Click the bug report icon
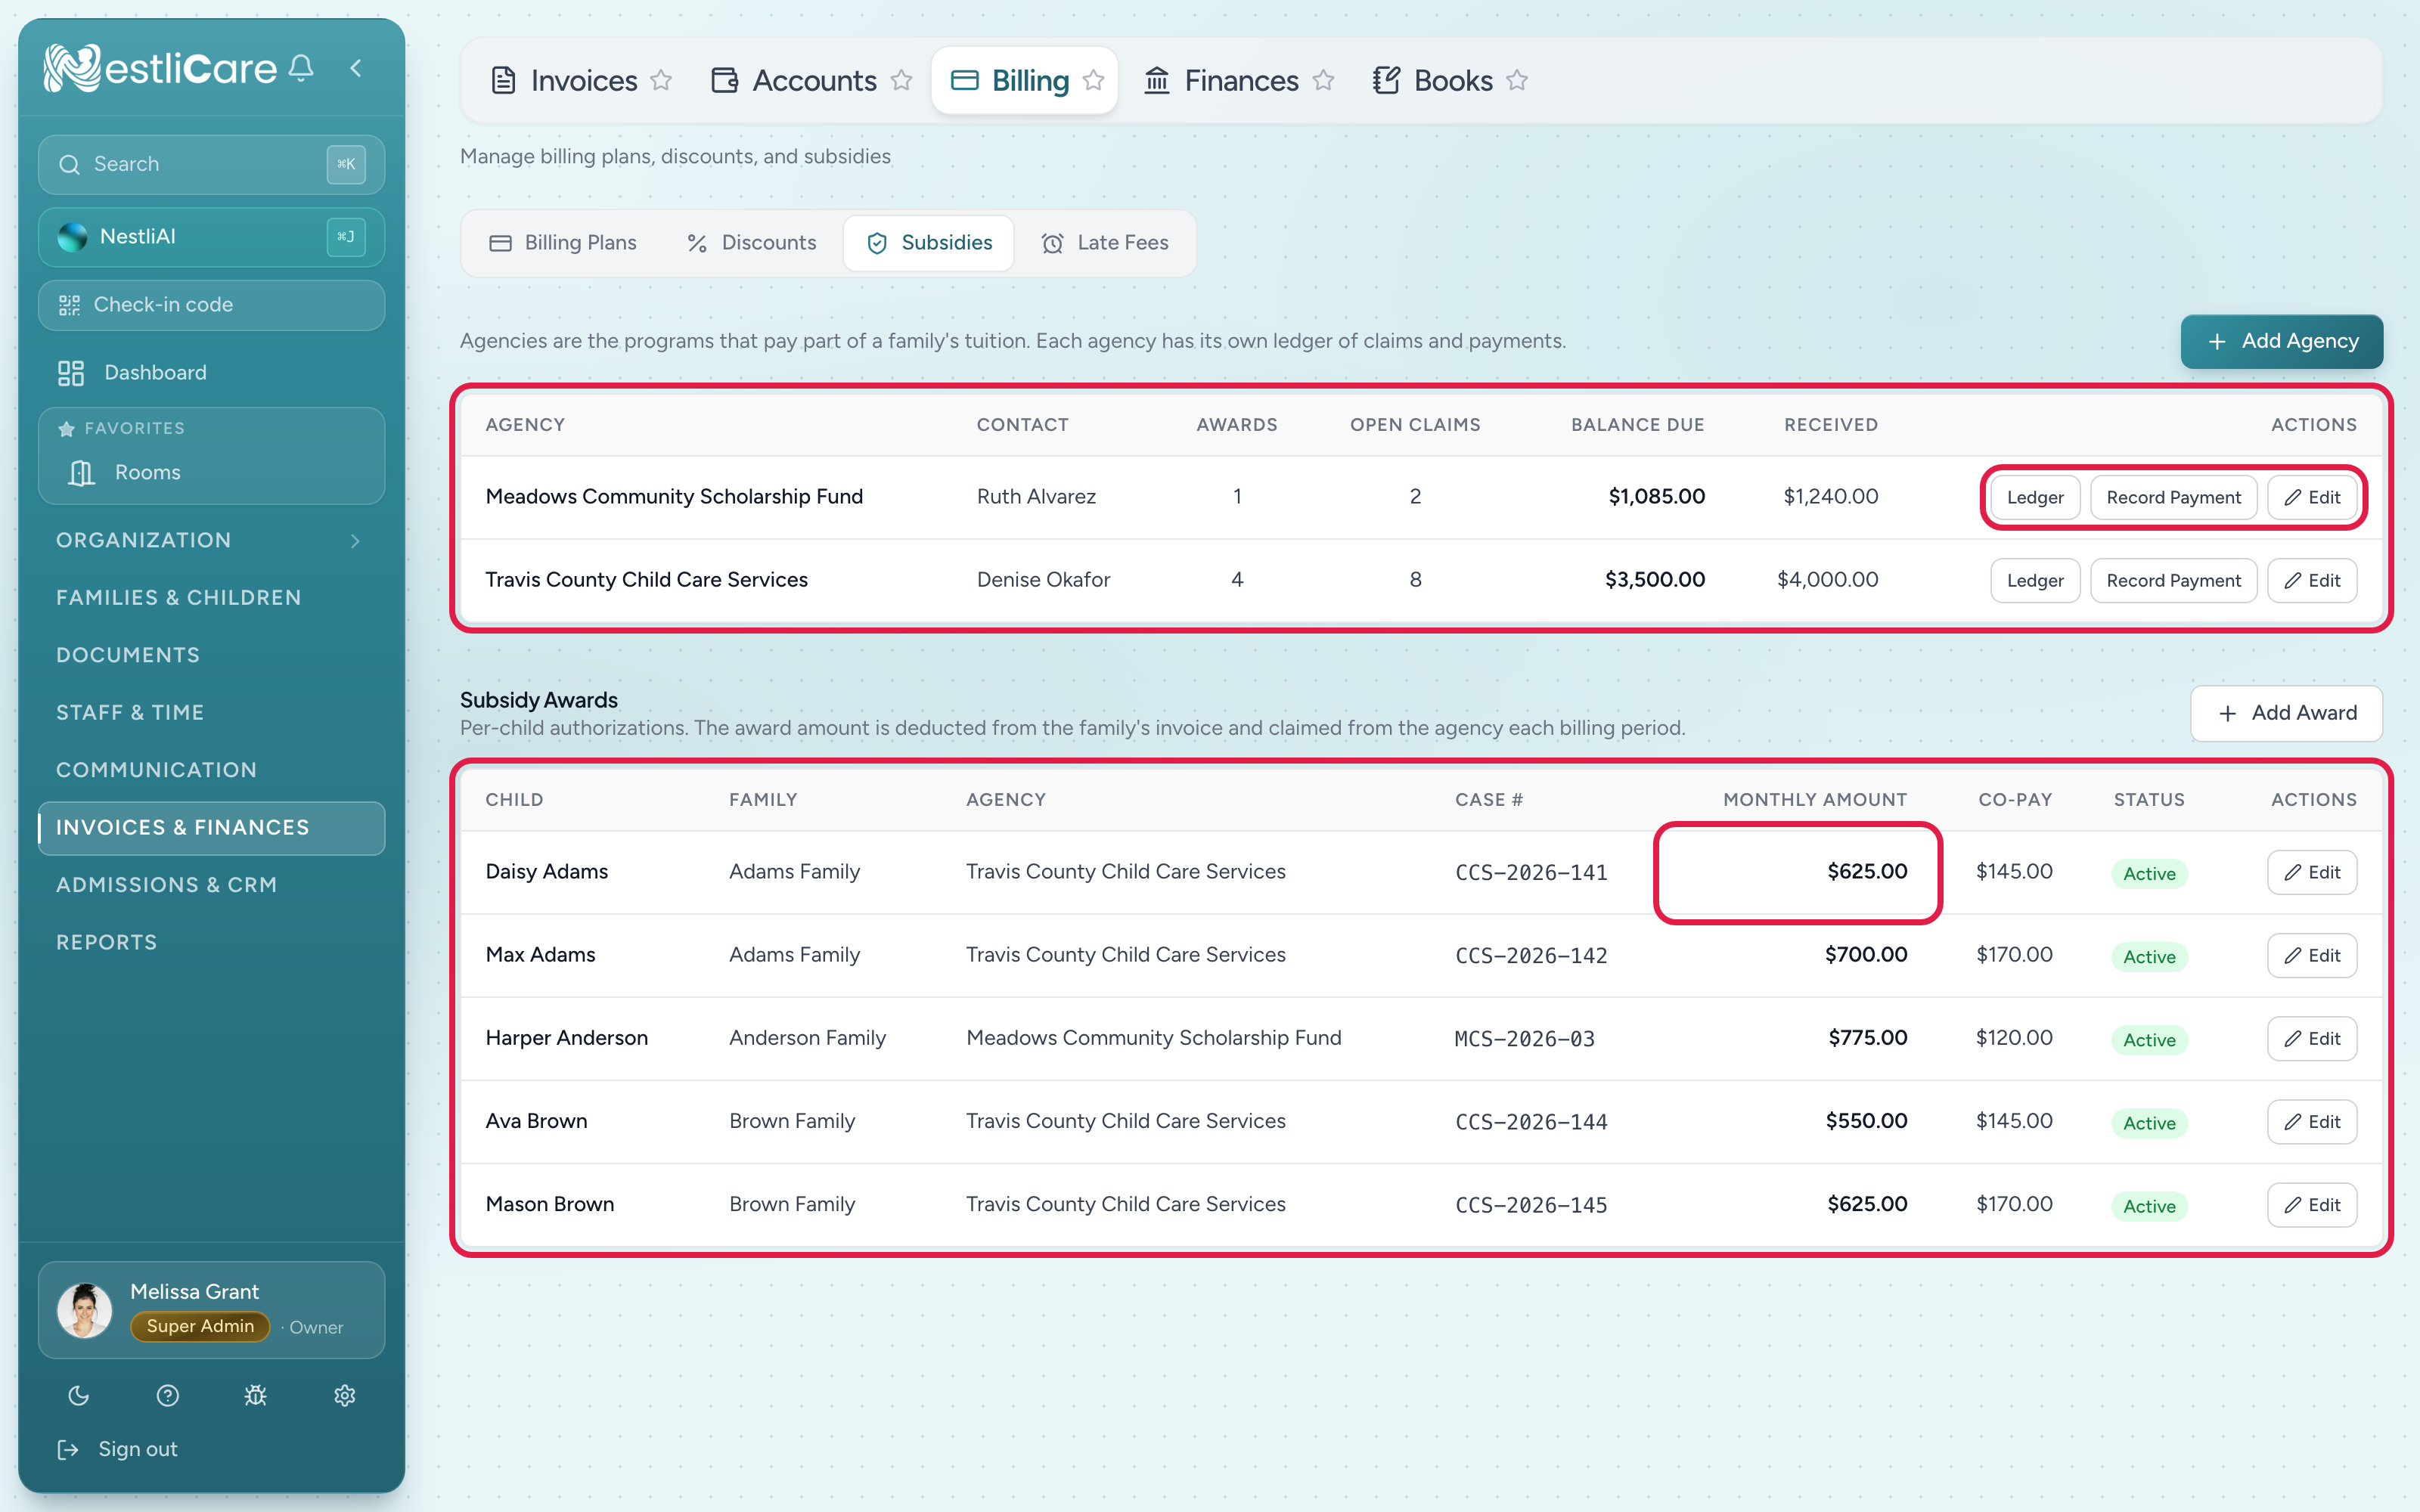The width and height of the screenshot is (2420, 1512). [x=256, y=1396]
